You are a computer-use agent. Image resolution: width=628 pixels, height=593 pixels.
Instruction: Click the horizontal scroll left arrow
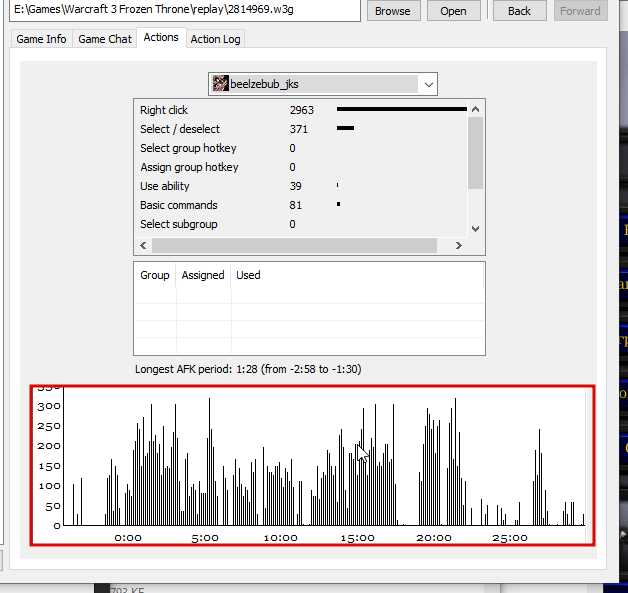tap(143, 245)
